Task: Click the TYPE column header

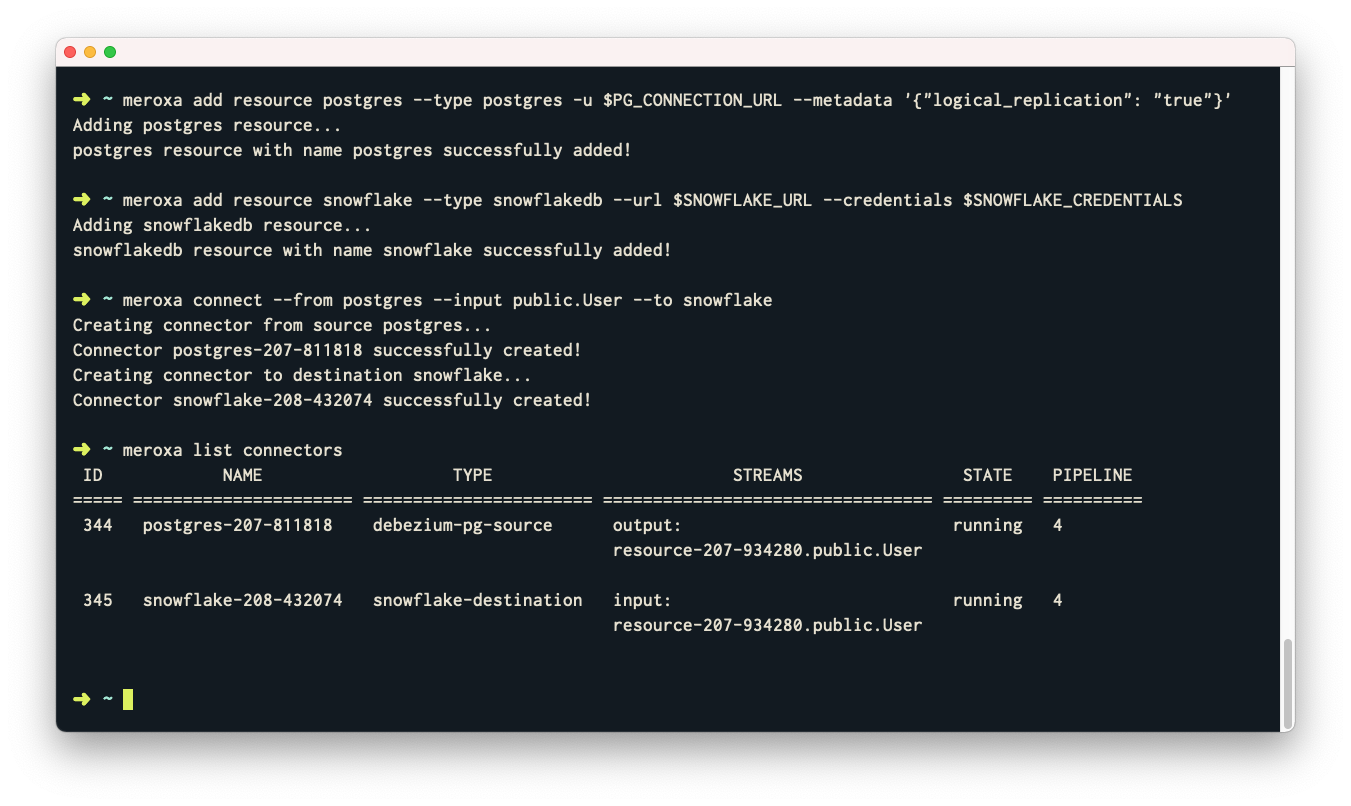Action: pos(472,475)
